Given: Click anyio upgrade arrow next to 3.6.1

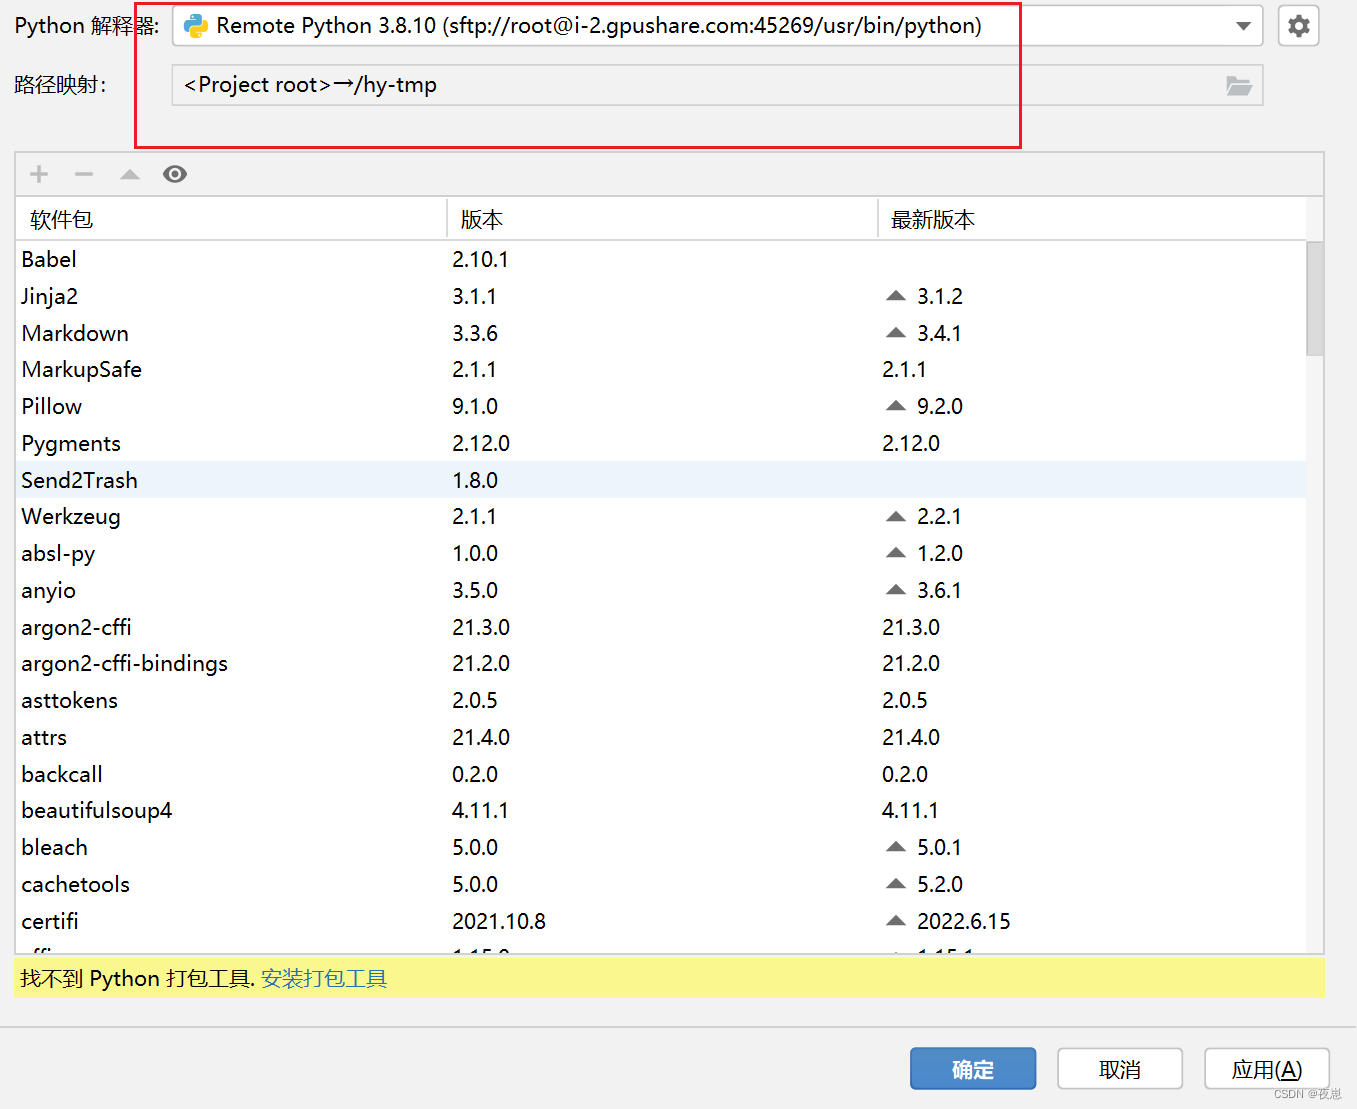Looking at the screenshot, I should tap(896, 590).
